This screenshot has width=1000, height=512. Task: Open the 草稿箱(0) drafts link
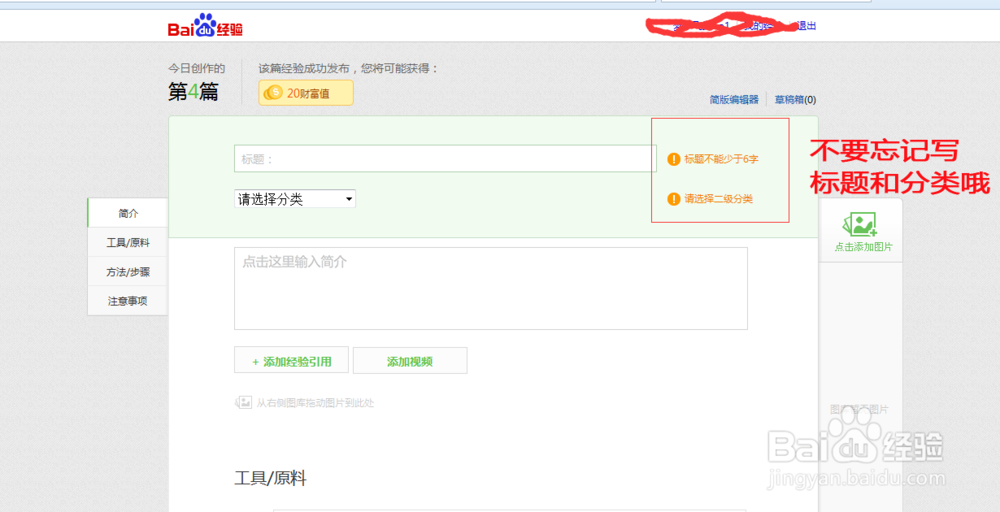795,99
